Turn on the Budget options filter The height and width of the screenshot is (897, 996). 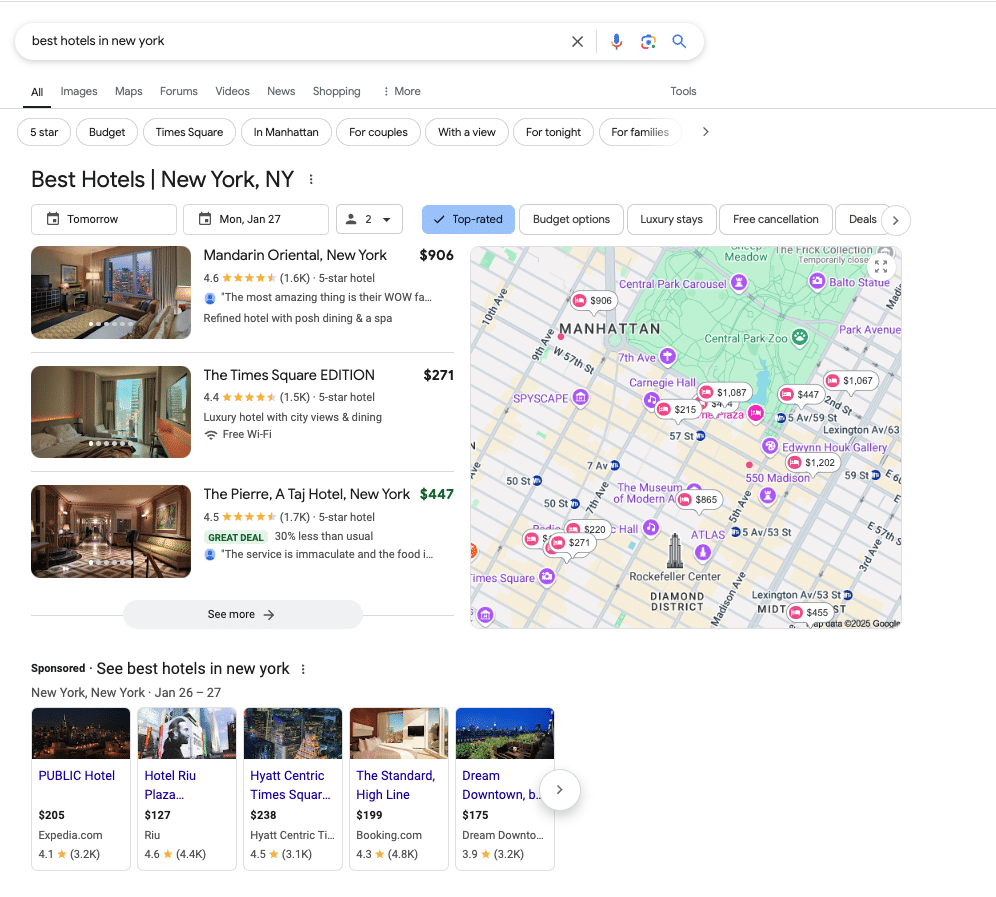(x=571, y=219)
